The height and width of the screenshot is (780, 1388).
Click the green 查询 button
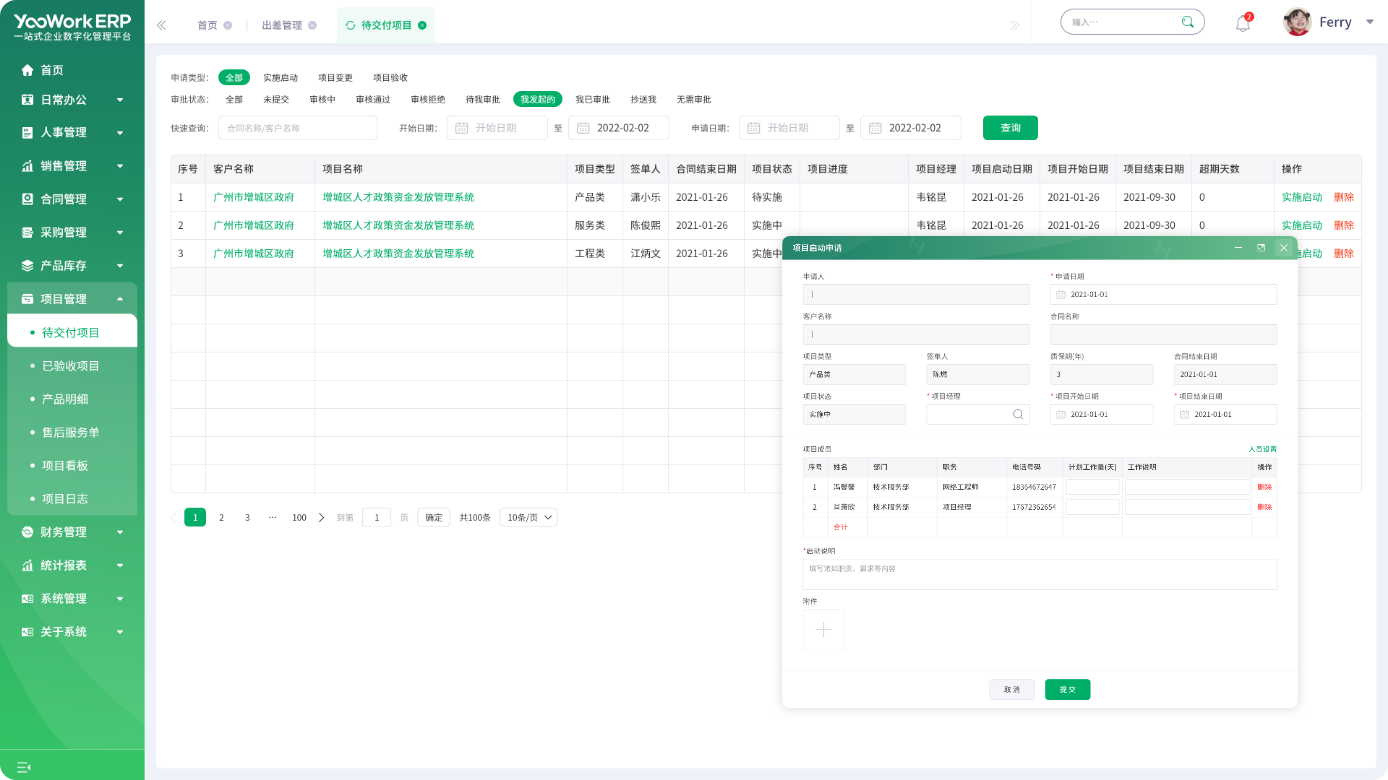tap(1010, 128)
